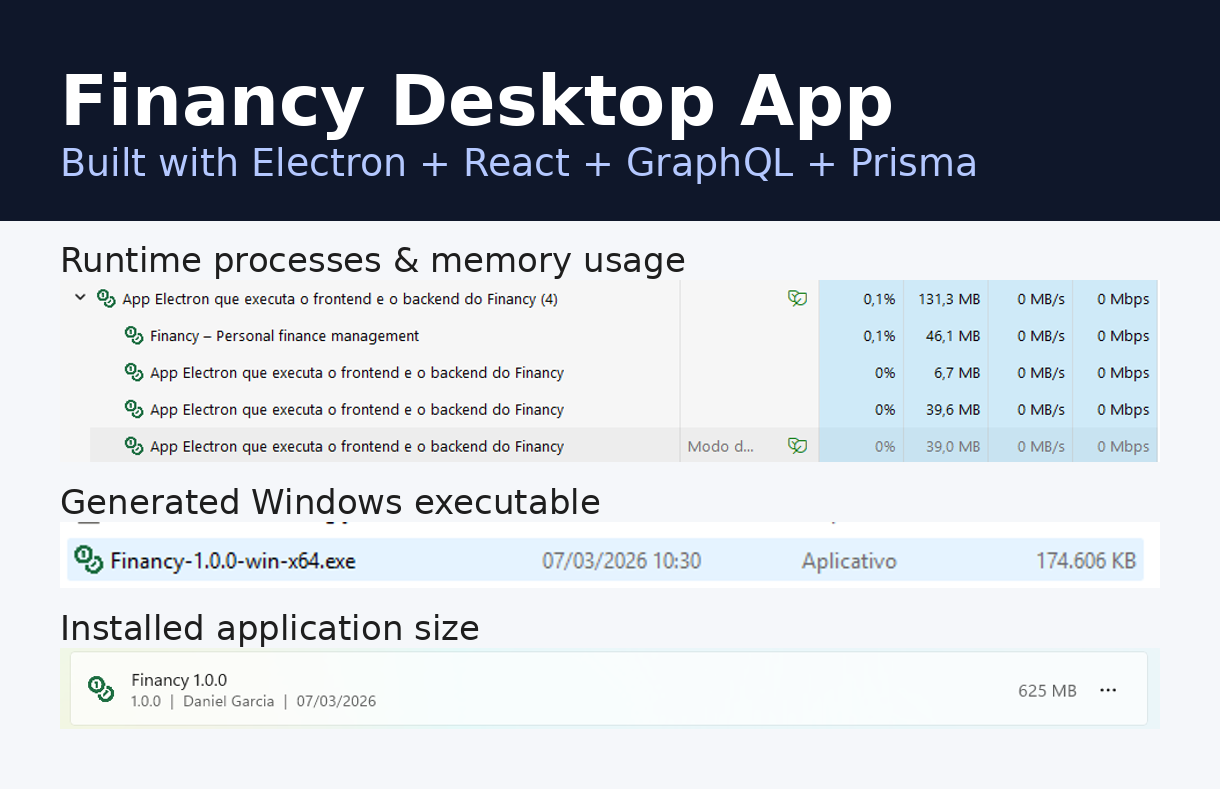Click the icon on the last highlighted Electron process
The width and height of the screenshot is (1220, 789).
point(134,446)
